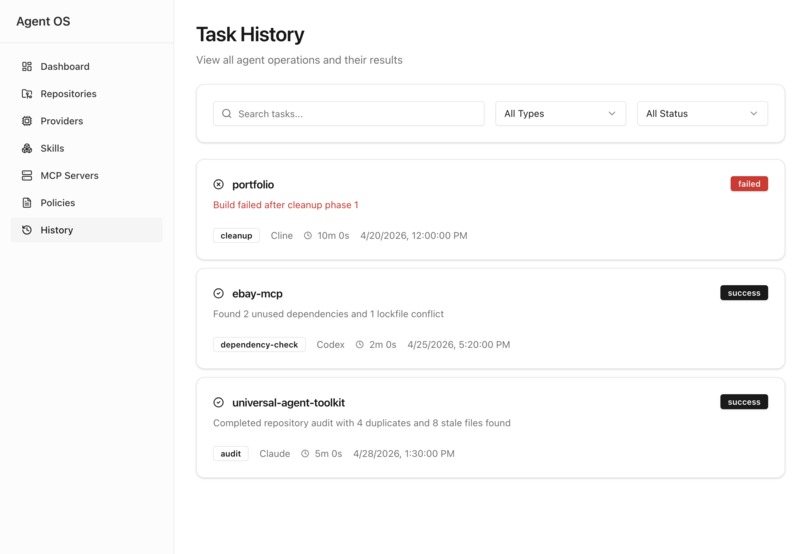Click the Skills cubes icon
Screen dimensions: 806x554
tap(27, 148)
